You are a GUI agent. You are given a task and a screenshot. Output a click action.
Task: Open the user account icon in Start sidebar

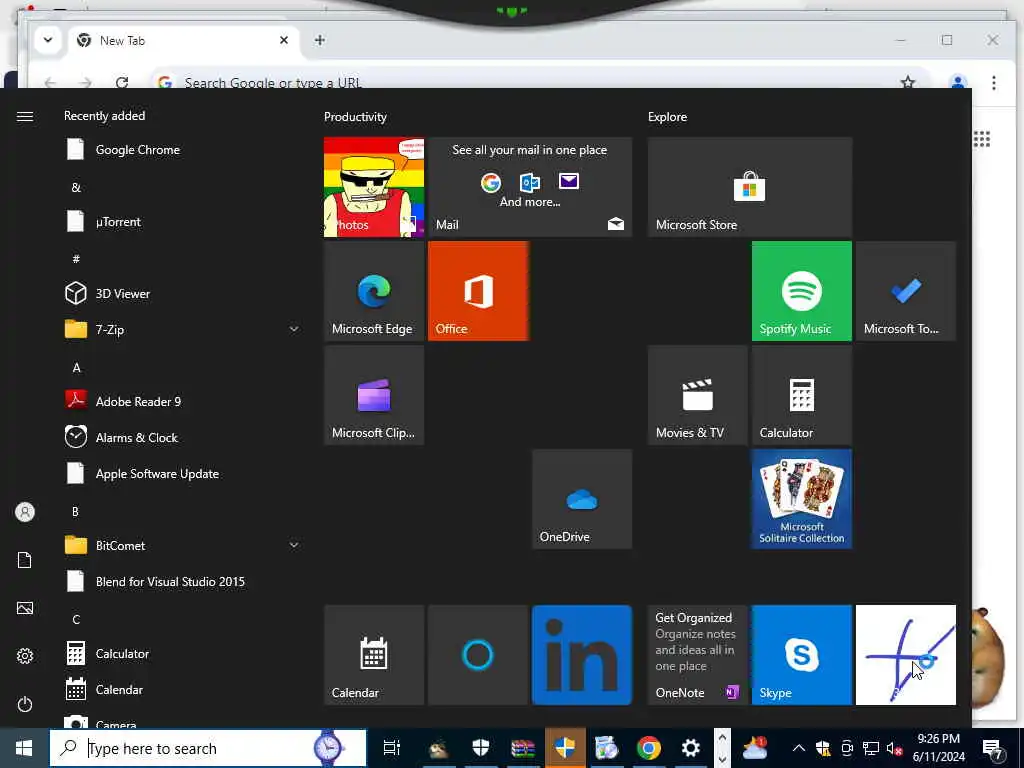point(25,512)
